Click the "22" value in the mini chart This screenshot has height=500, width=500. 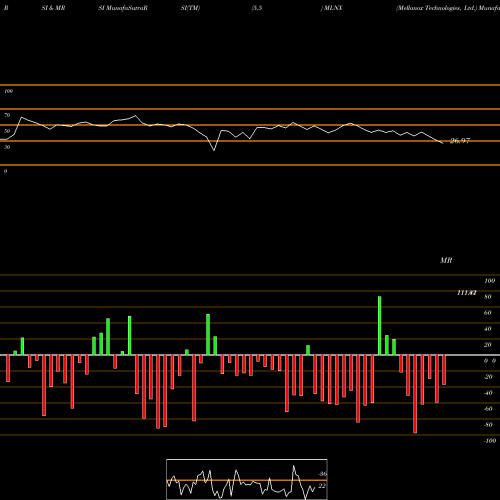322,486
